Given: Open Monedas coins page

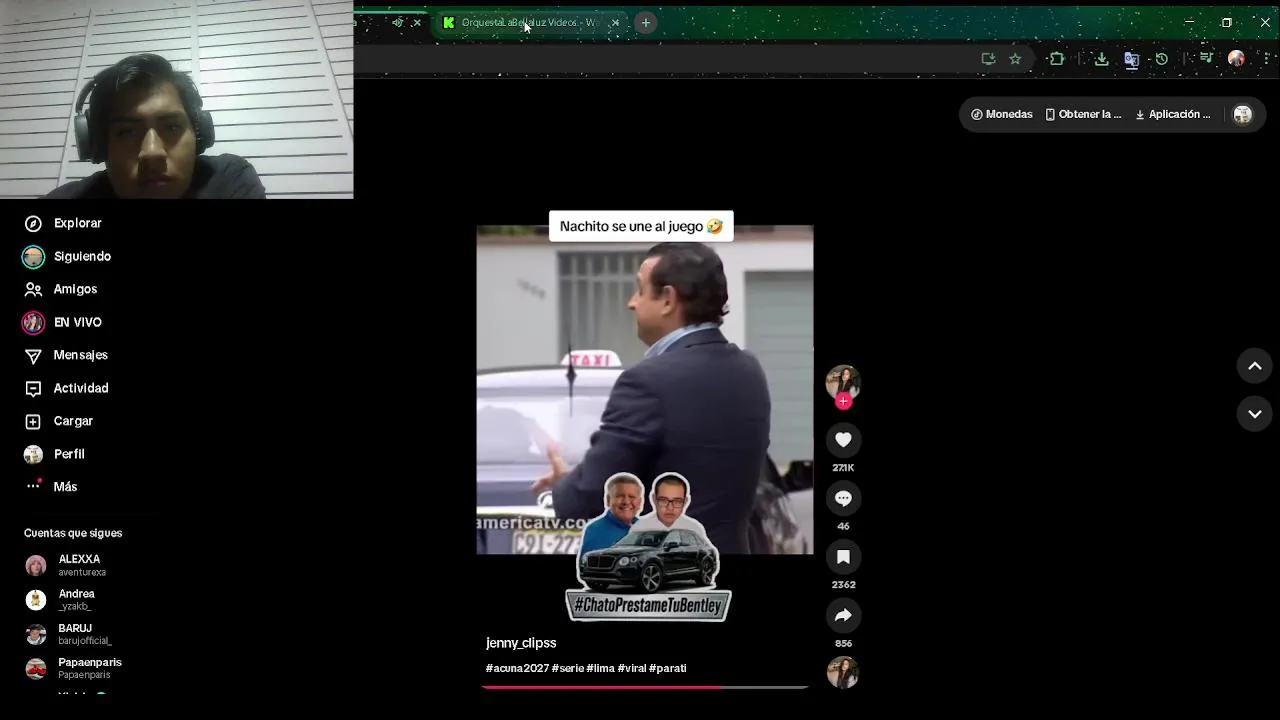Looking at the screenshot, I should click(x=1002, y=114).
